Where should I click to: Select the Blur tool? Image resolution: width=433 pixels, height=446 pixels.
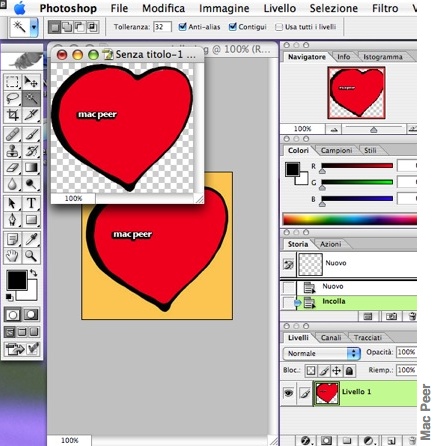point(13,184)
